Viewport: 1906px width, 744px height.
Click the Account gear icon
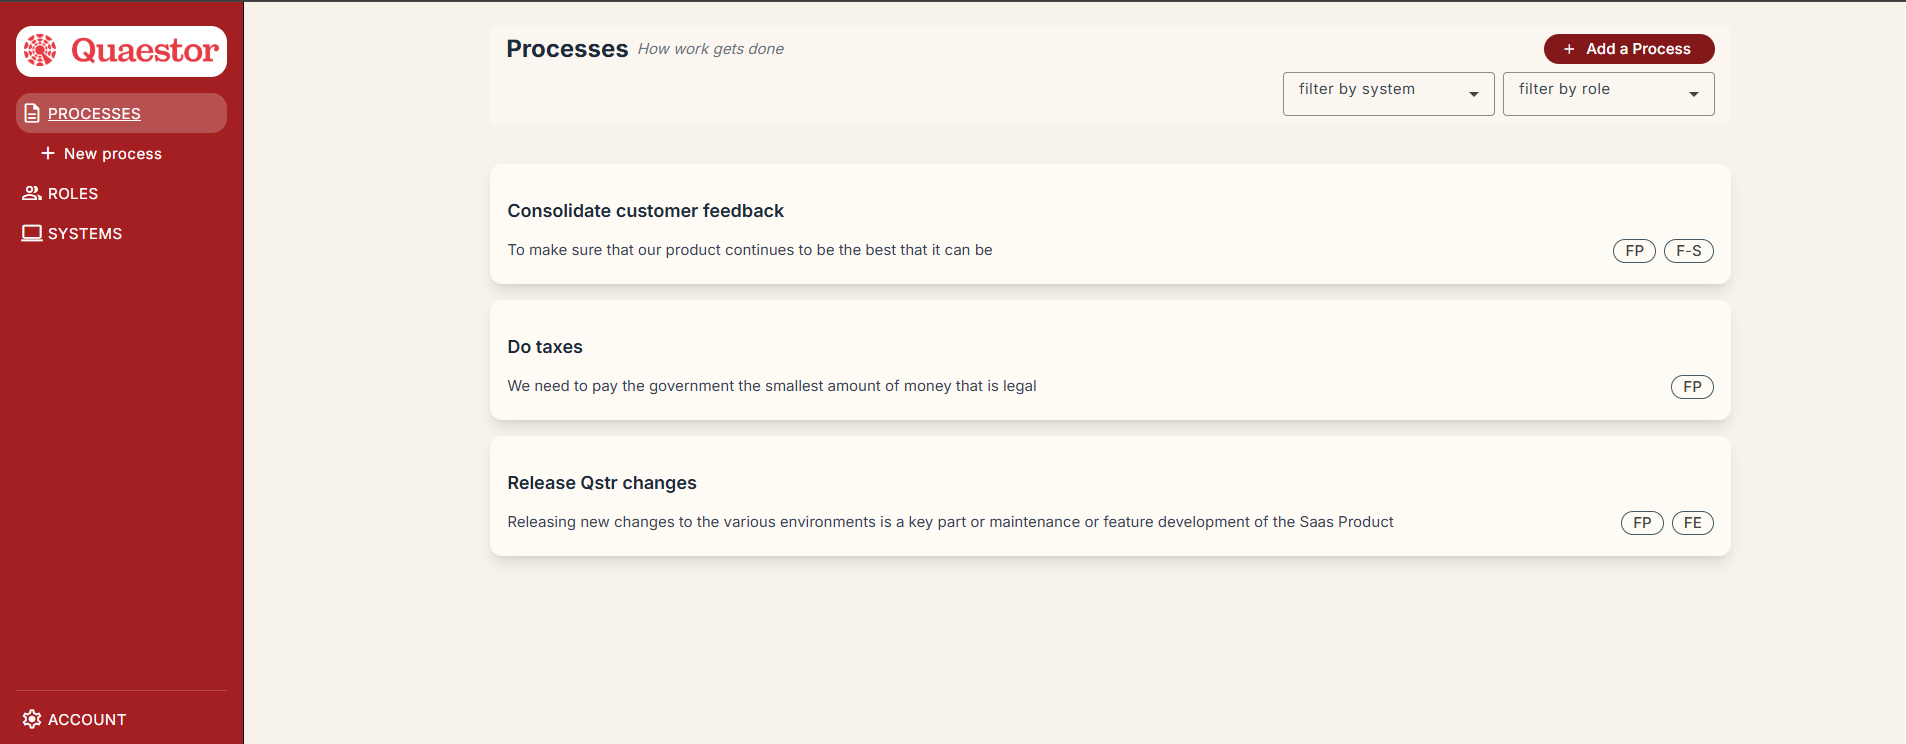(32, 719)
